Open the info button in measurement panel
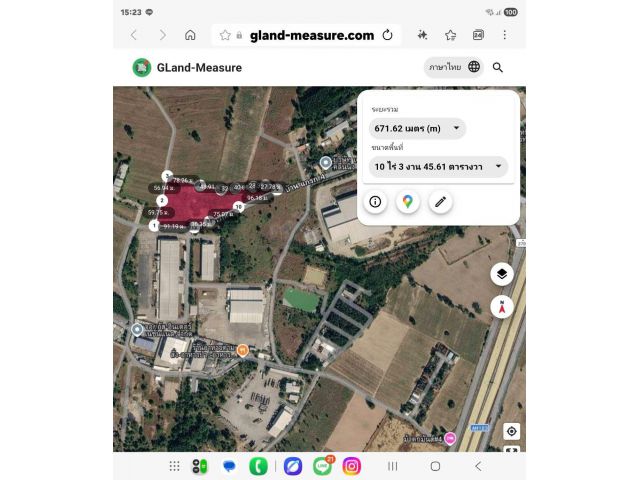 [x=375, y=202]
